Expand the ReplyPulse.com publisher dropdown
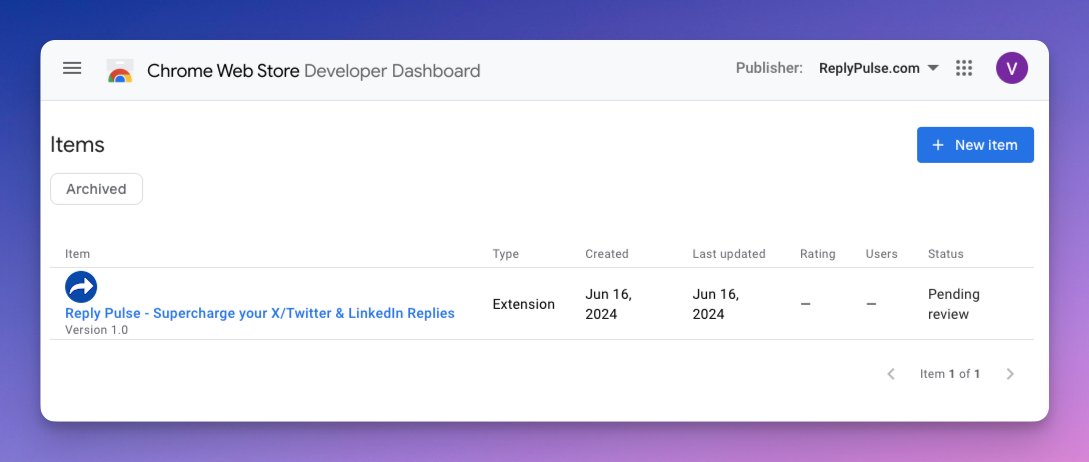 (879, 68)
